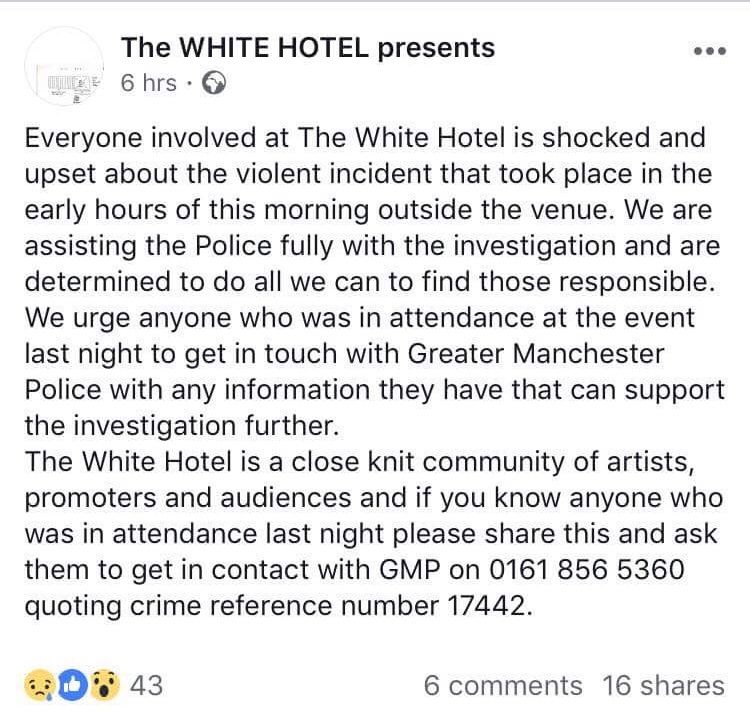The height and width of the screenshot is (713, 750).
Task: Click the phrase the investigation further
Action: [x=182, y=426]
